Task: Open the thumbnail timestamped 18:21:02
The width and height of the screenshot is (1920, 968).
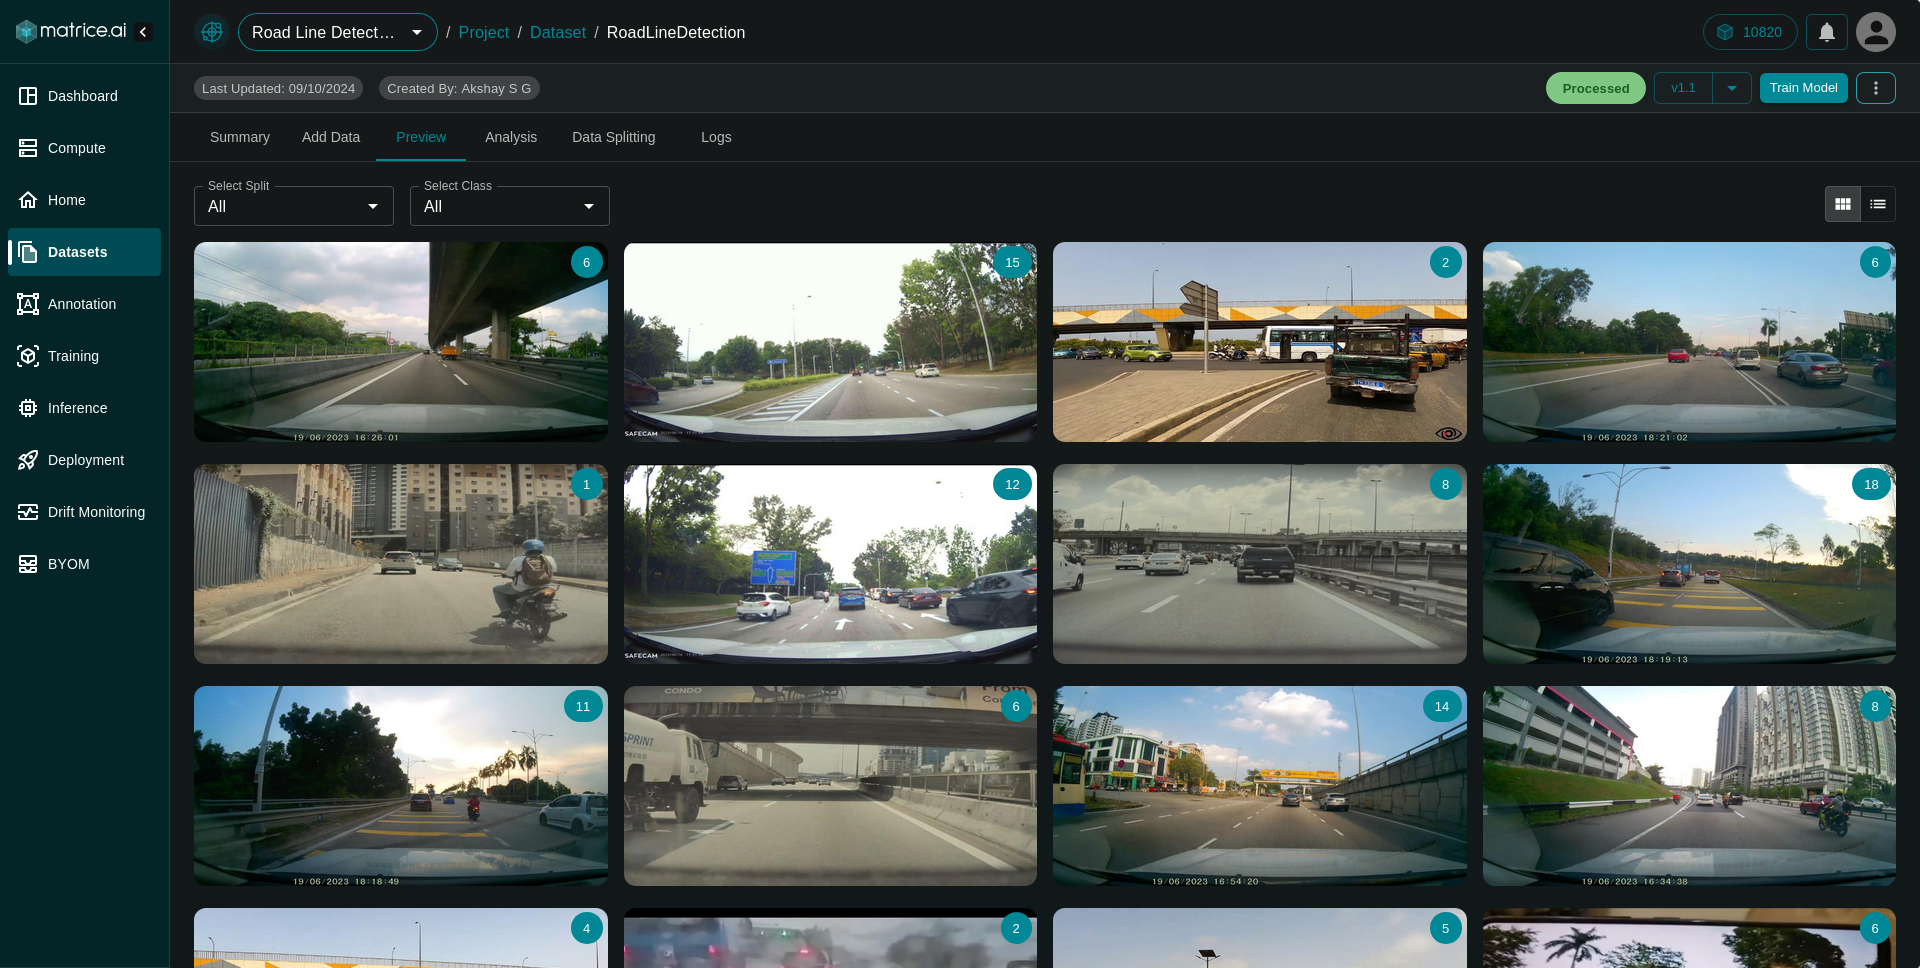Action: pos(1689,342)
